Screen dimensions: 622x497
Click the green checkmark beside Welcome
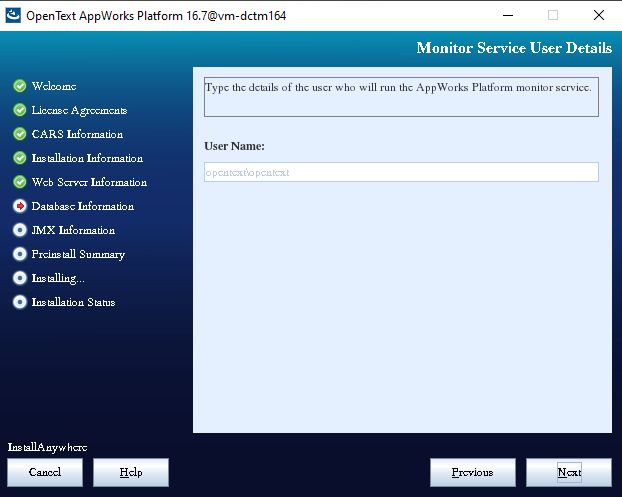click(x=19, y=86)
